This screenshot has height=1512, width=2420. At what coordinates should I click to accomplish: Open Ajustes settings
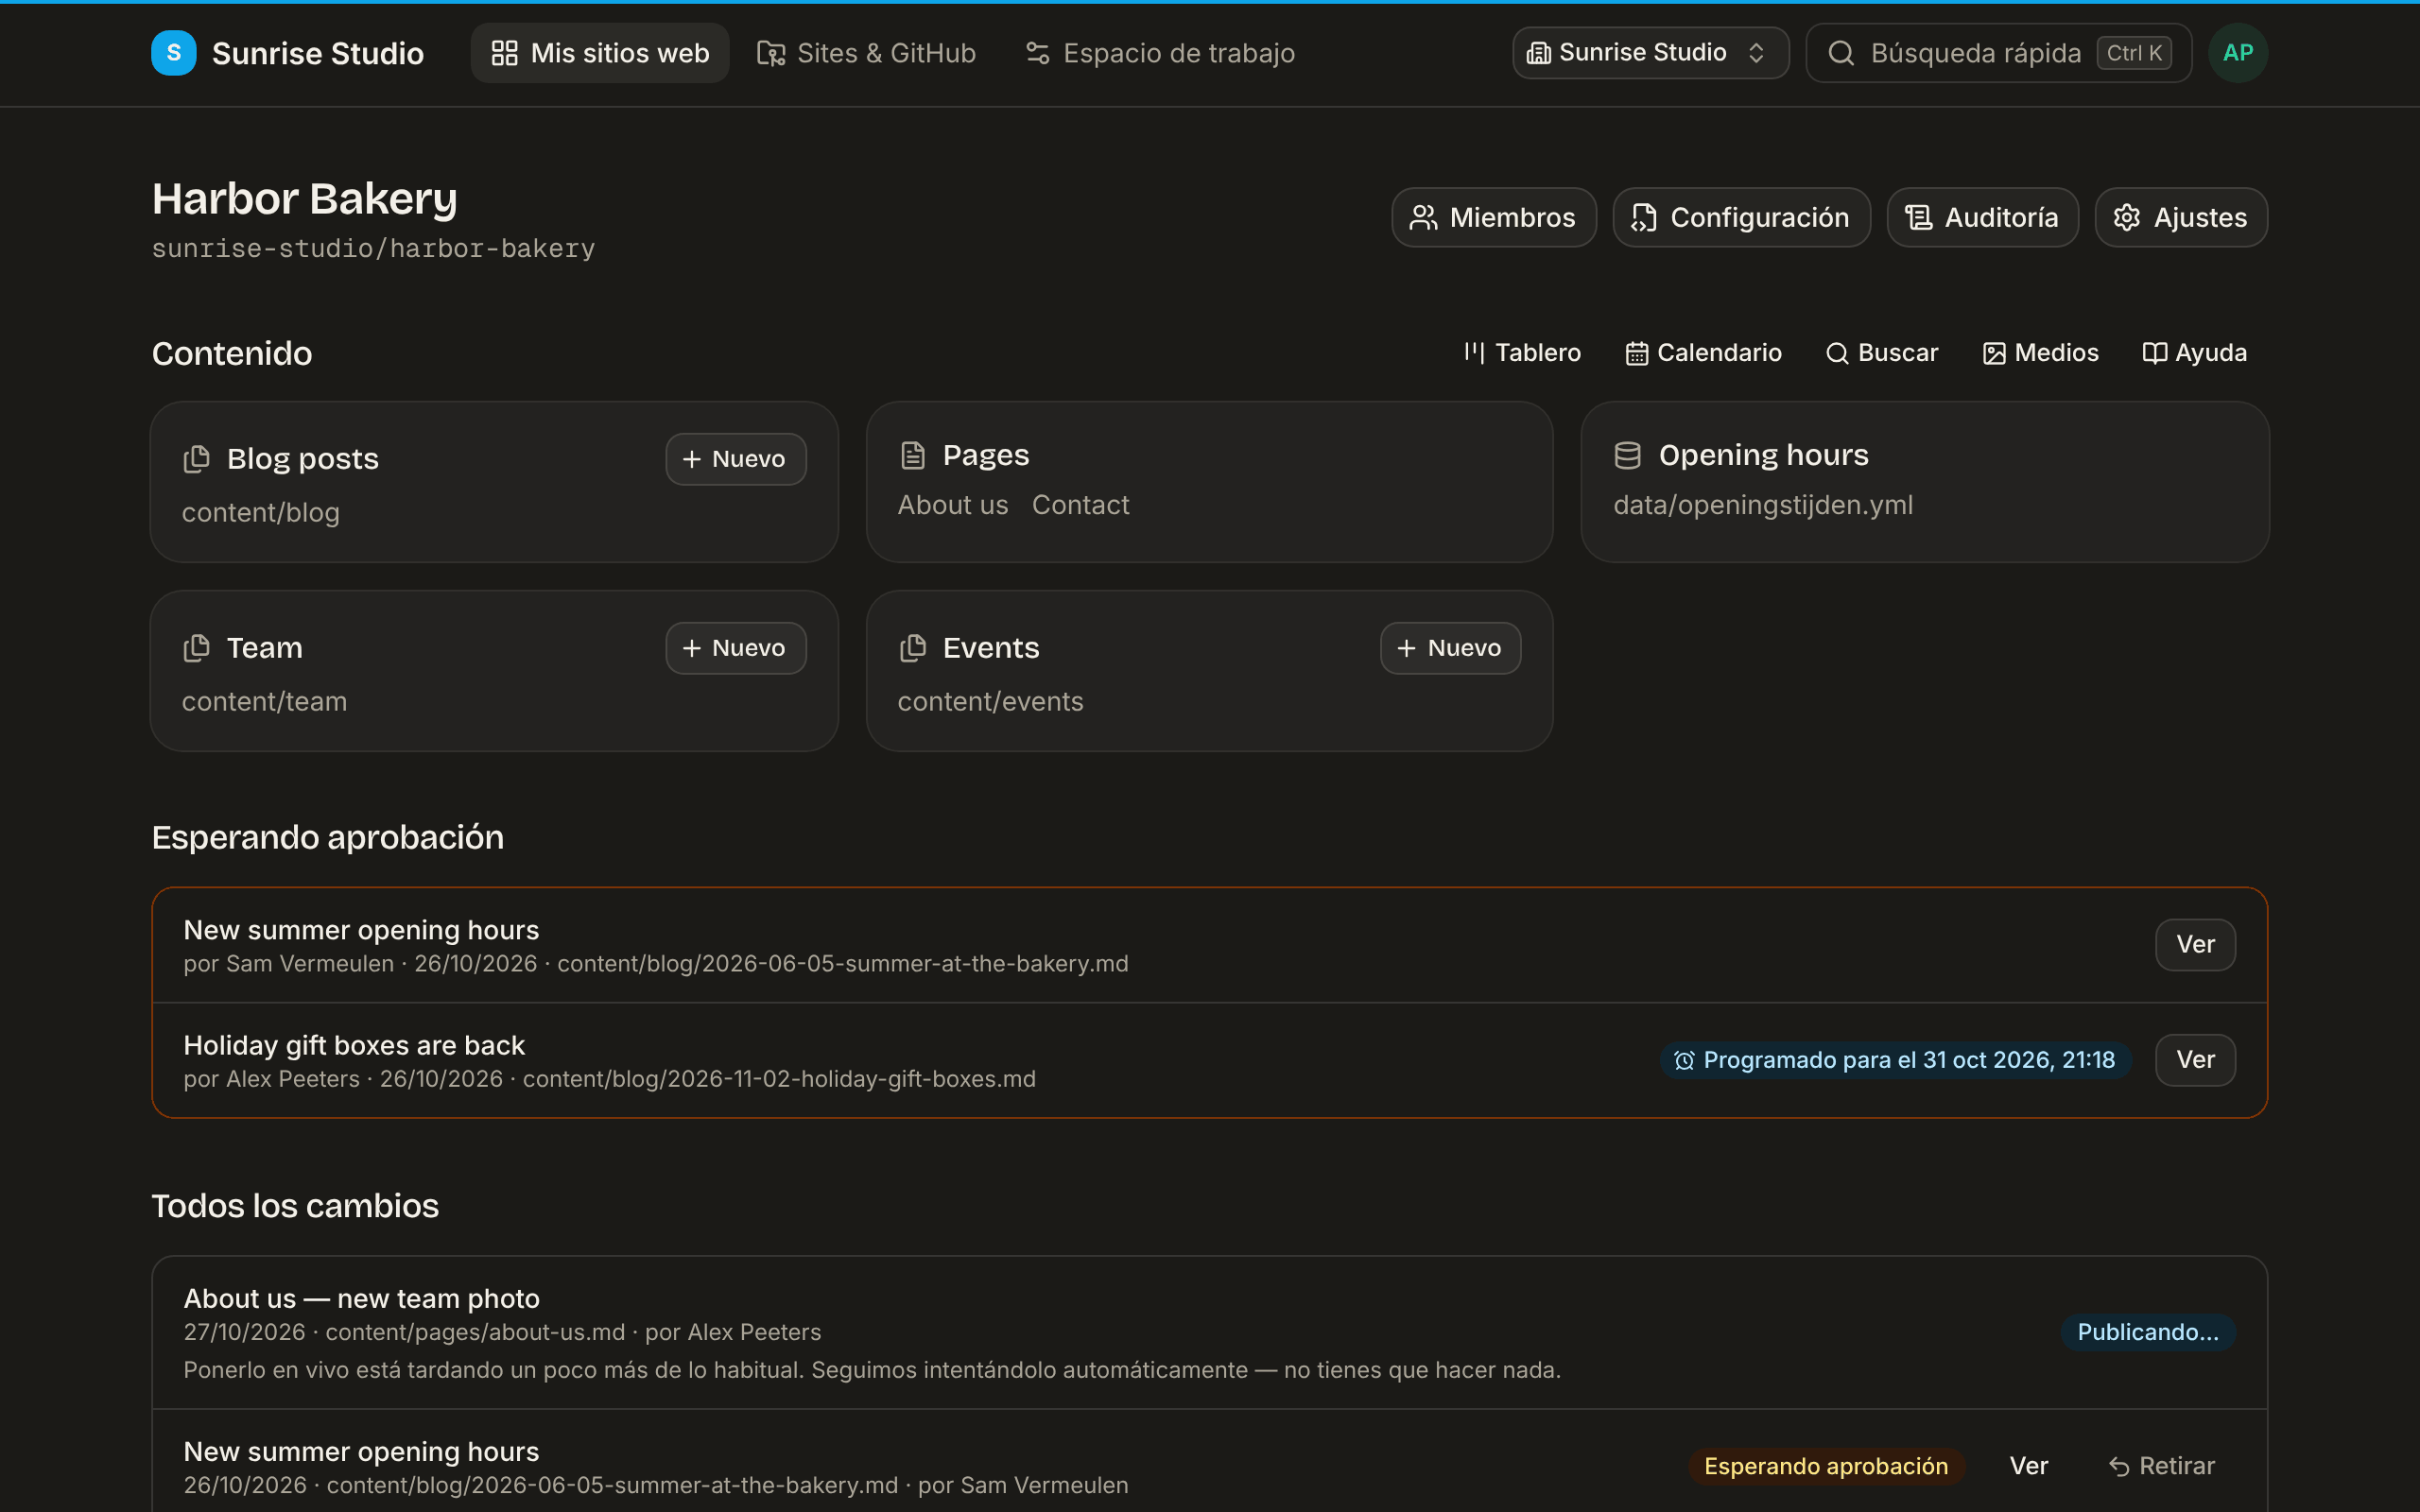(x=2181, y=217)
